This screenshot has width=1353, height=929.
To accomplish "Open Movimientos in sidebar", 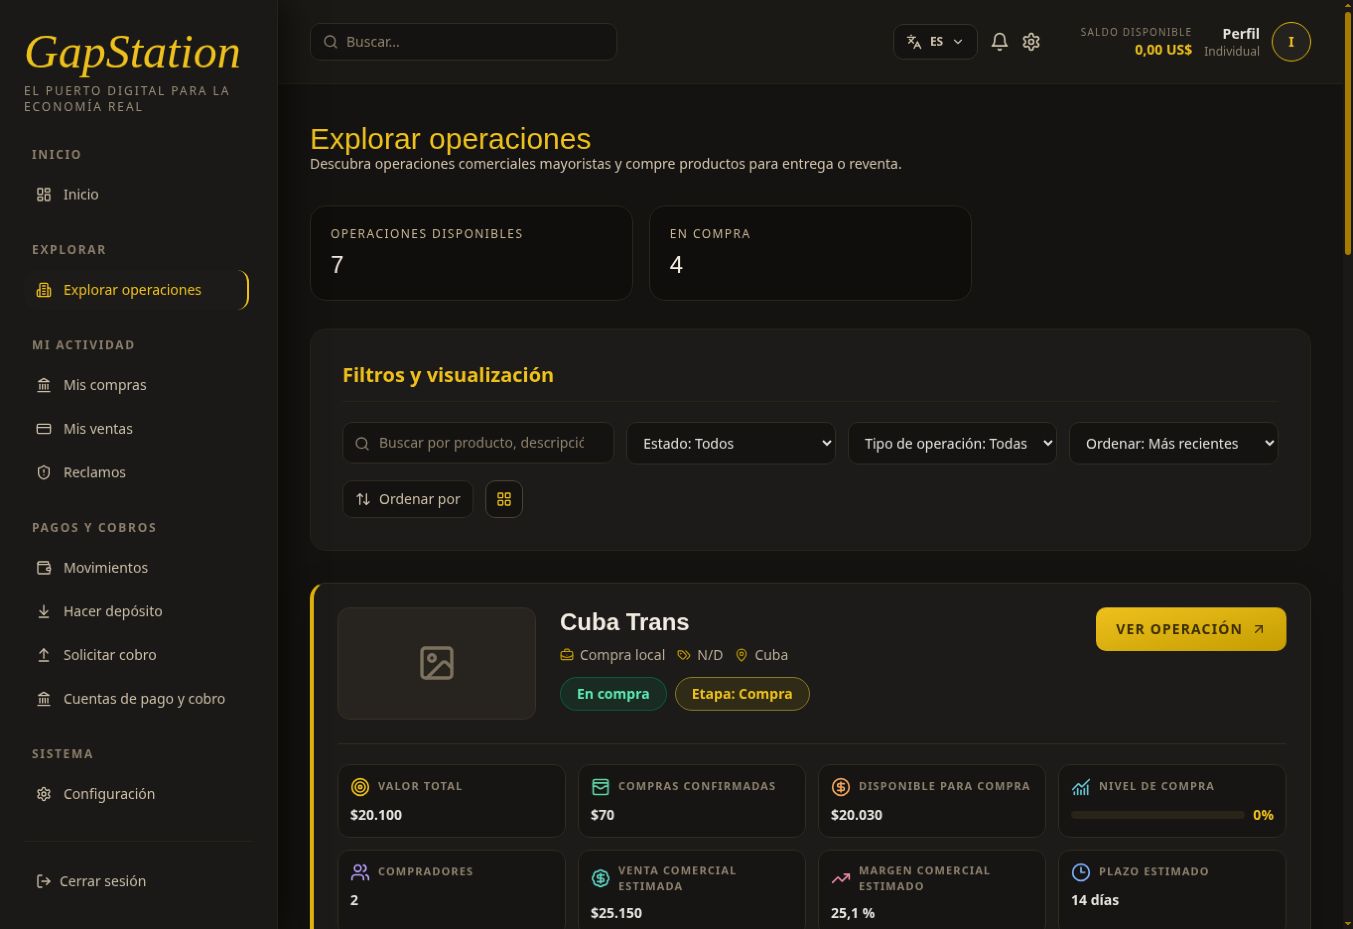I will click(x=138, y=568).
